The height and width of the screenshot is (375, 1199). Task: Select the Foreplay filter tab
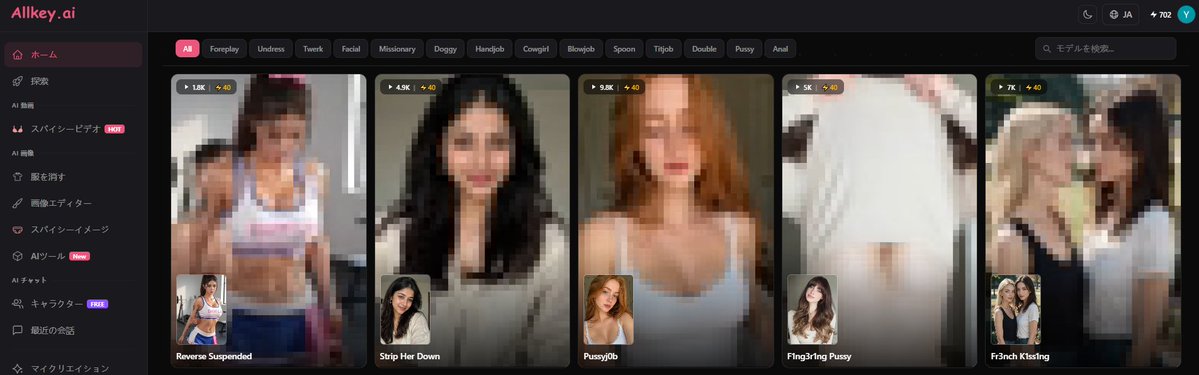pos(224,49)
